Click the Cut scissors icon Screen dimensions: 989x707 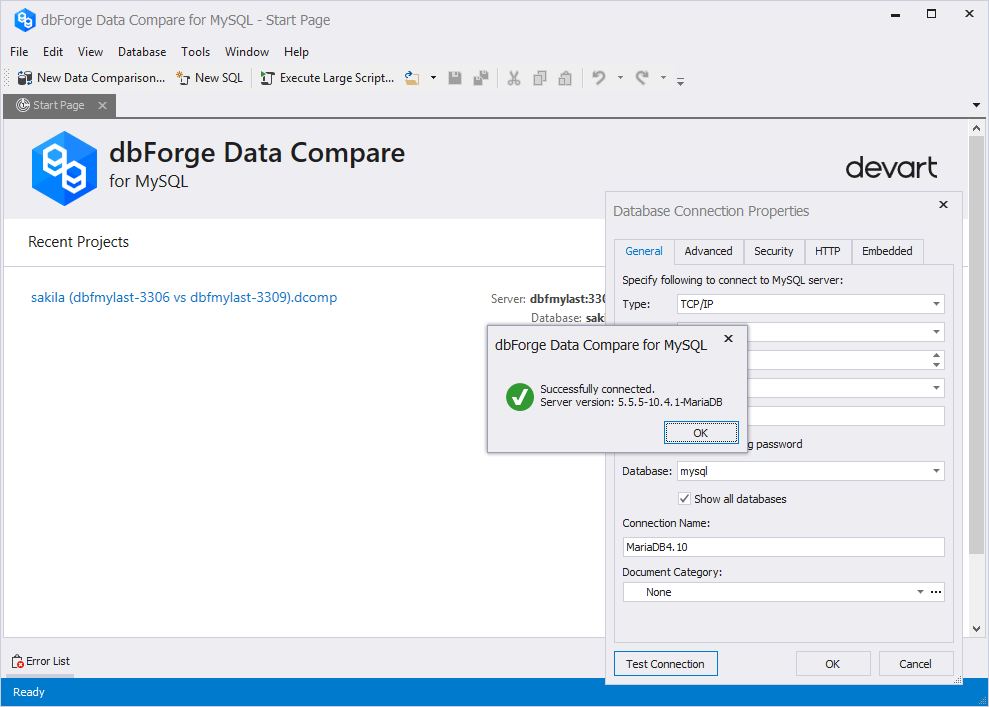514,78
